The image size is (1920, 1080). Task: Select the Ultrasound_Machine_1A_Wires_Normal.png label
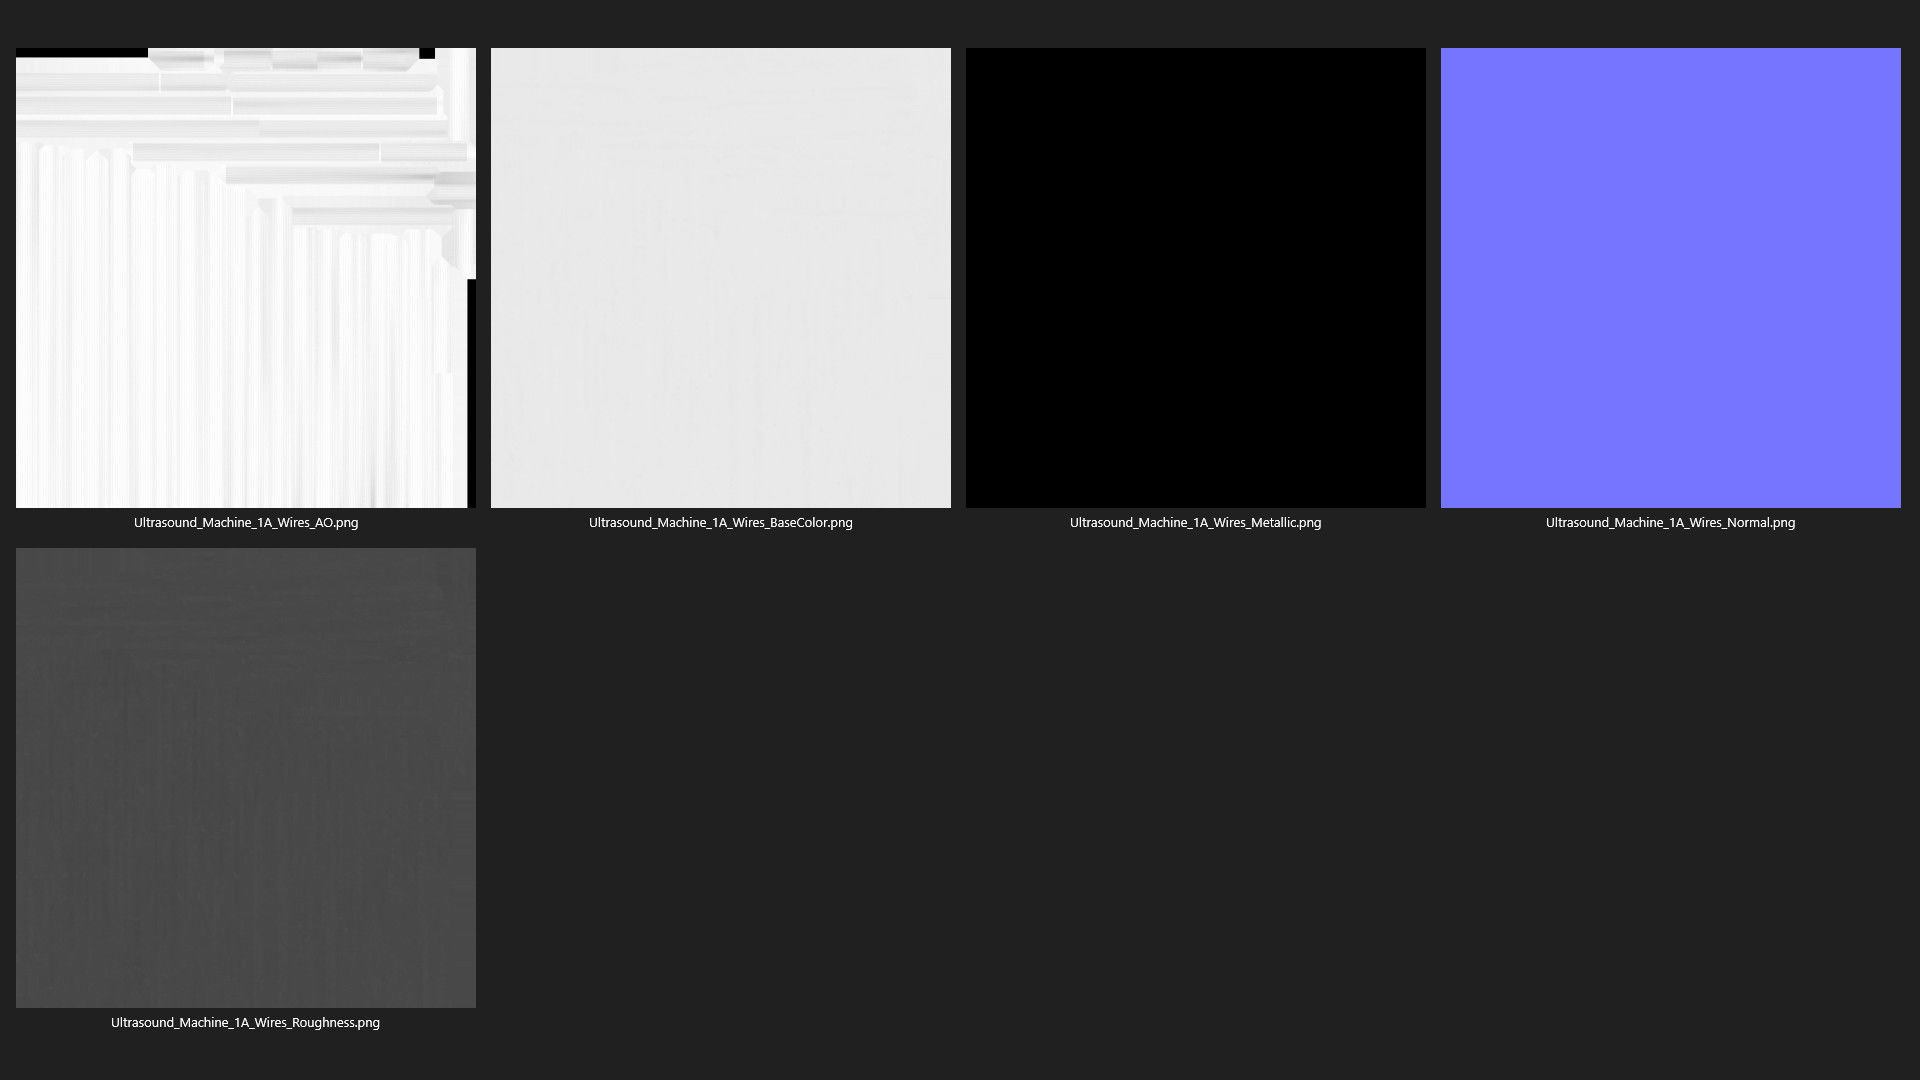(x=1670, y=522)
